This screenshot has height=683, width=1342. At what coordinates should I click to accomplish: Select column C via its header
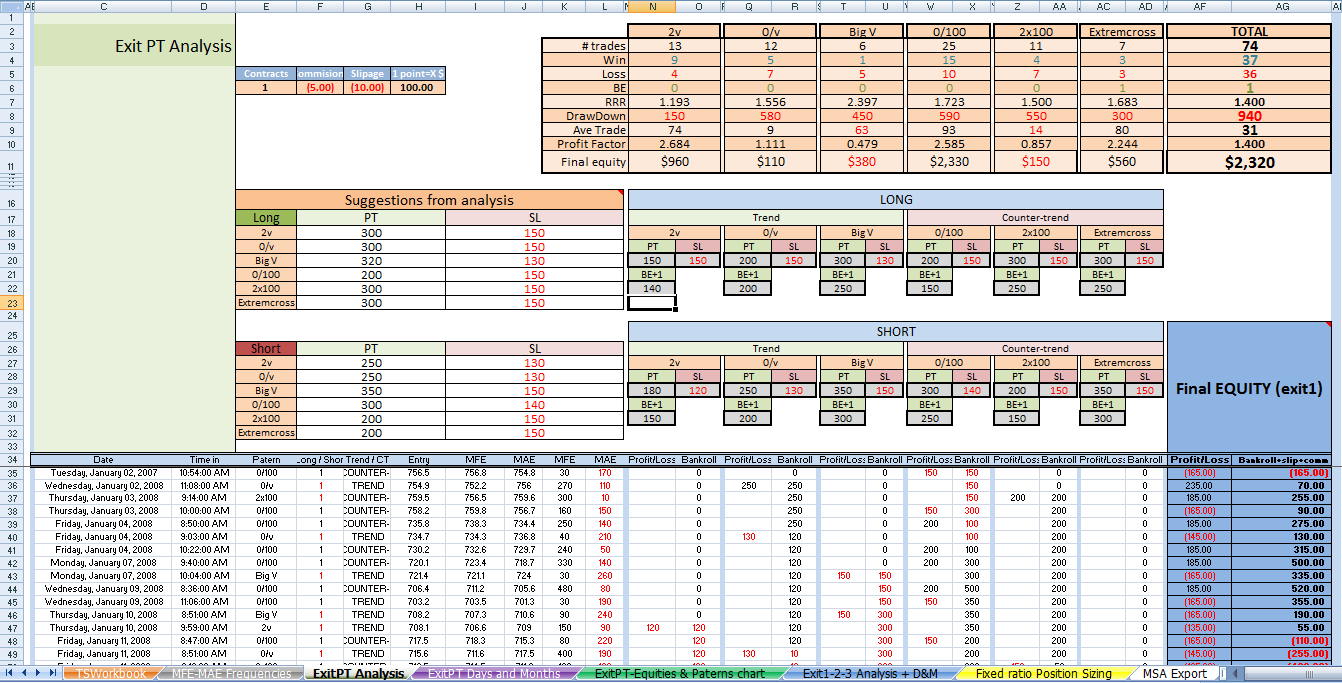pos(103,6)
